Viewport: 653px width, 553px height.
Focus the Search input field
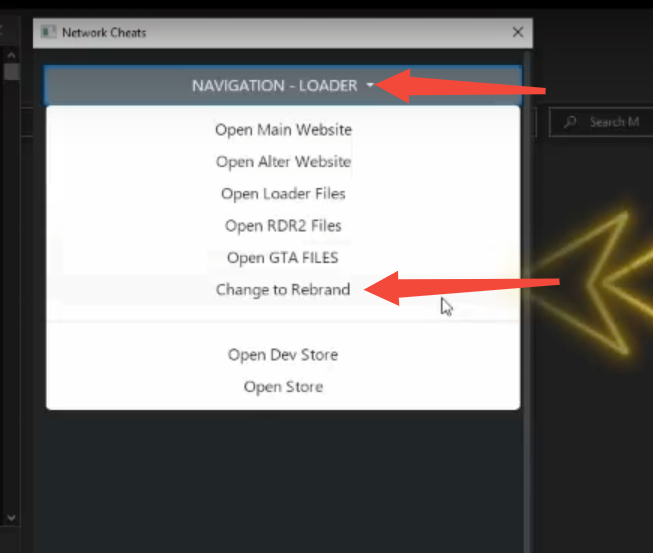(x=612, y=122)
